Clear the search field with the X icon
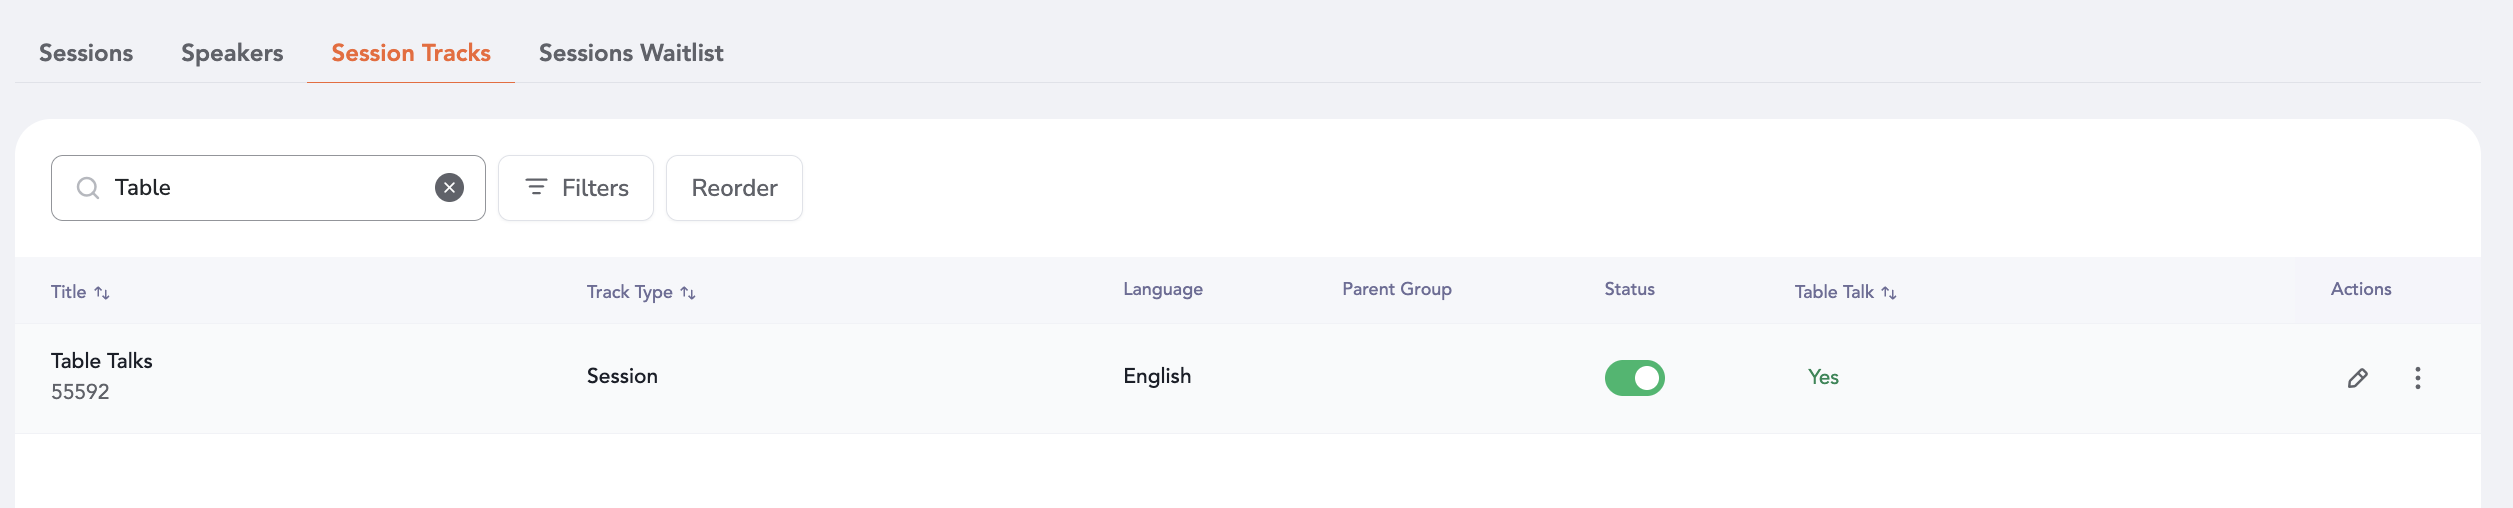The width and height of the screenshot is (2513, 508). click(449, 188)
